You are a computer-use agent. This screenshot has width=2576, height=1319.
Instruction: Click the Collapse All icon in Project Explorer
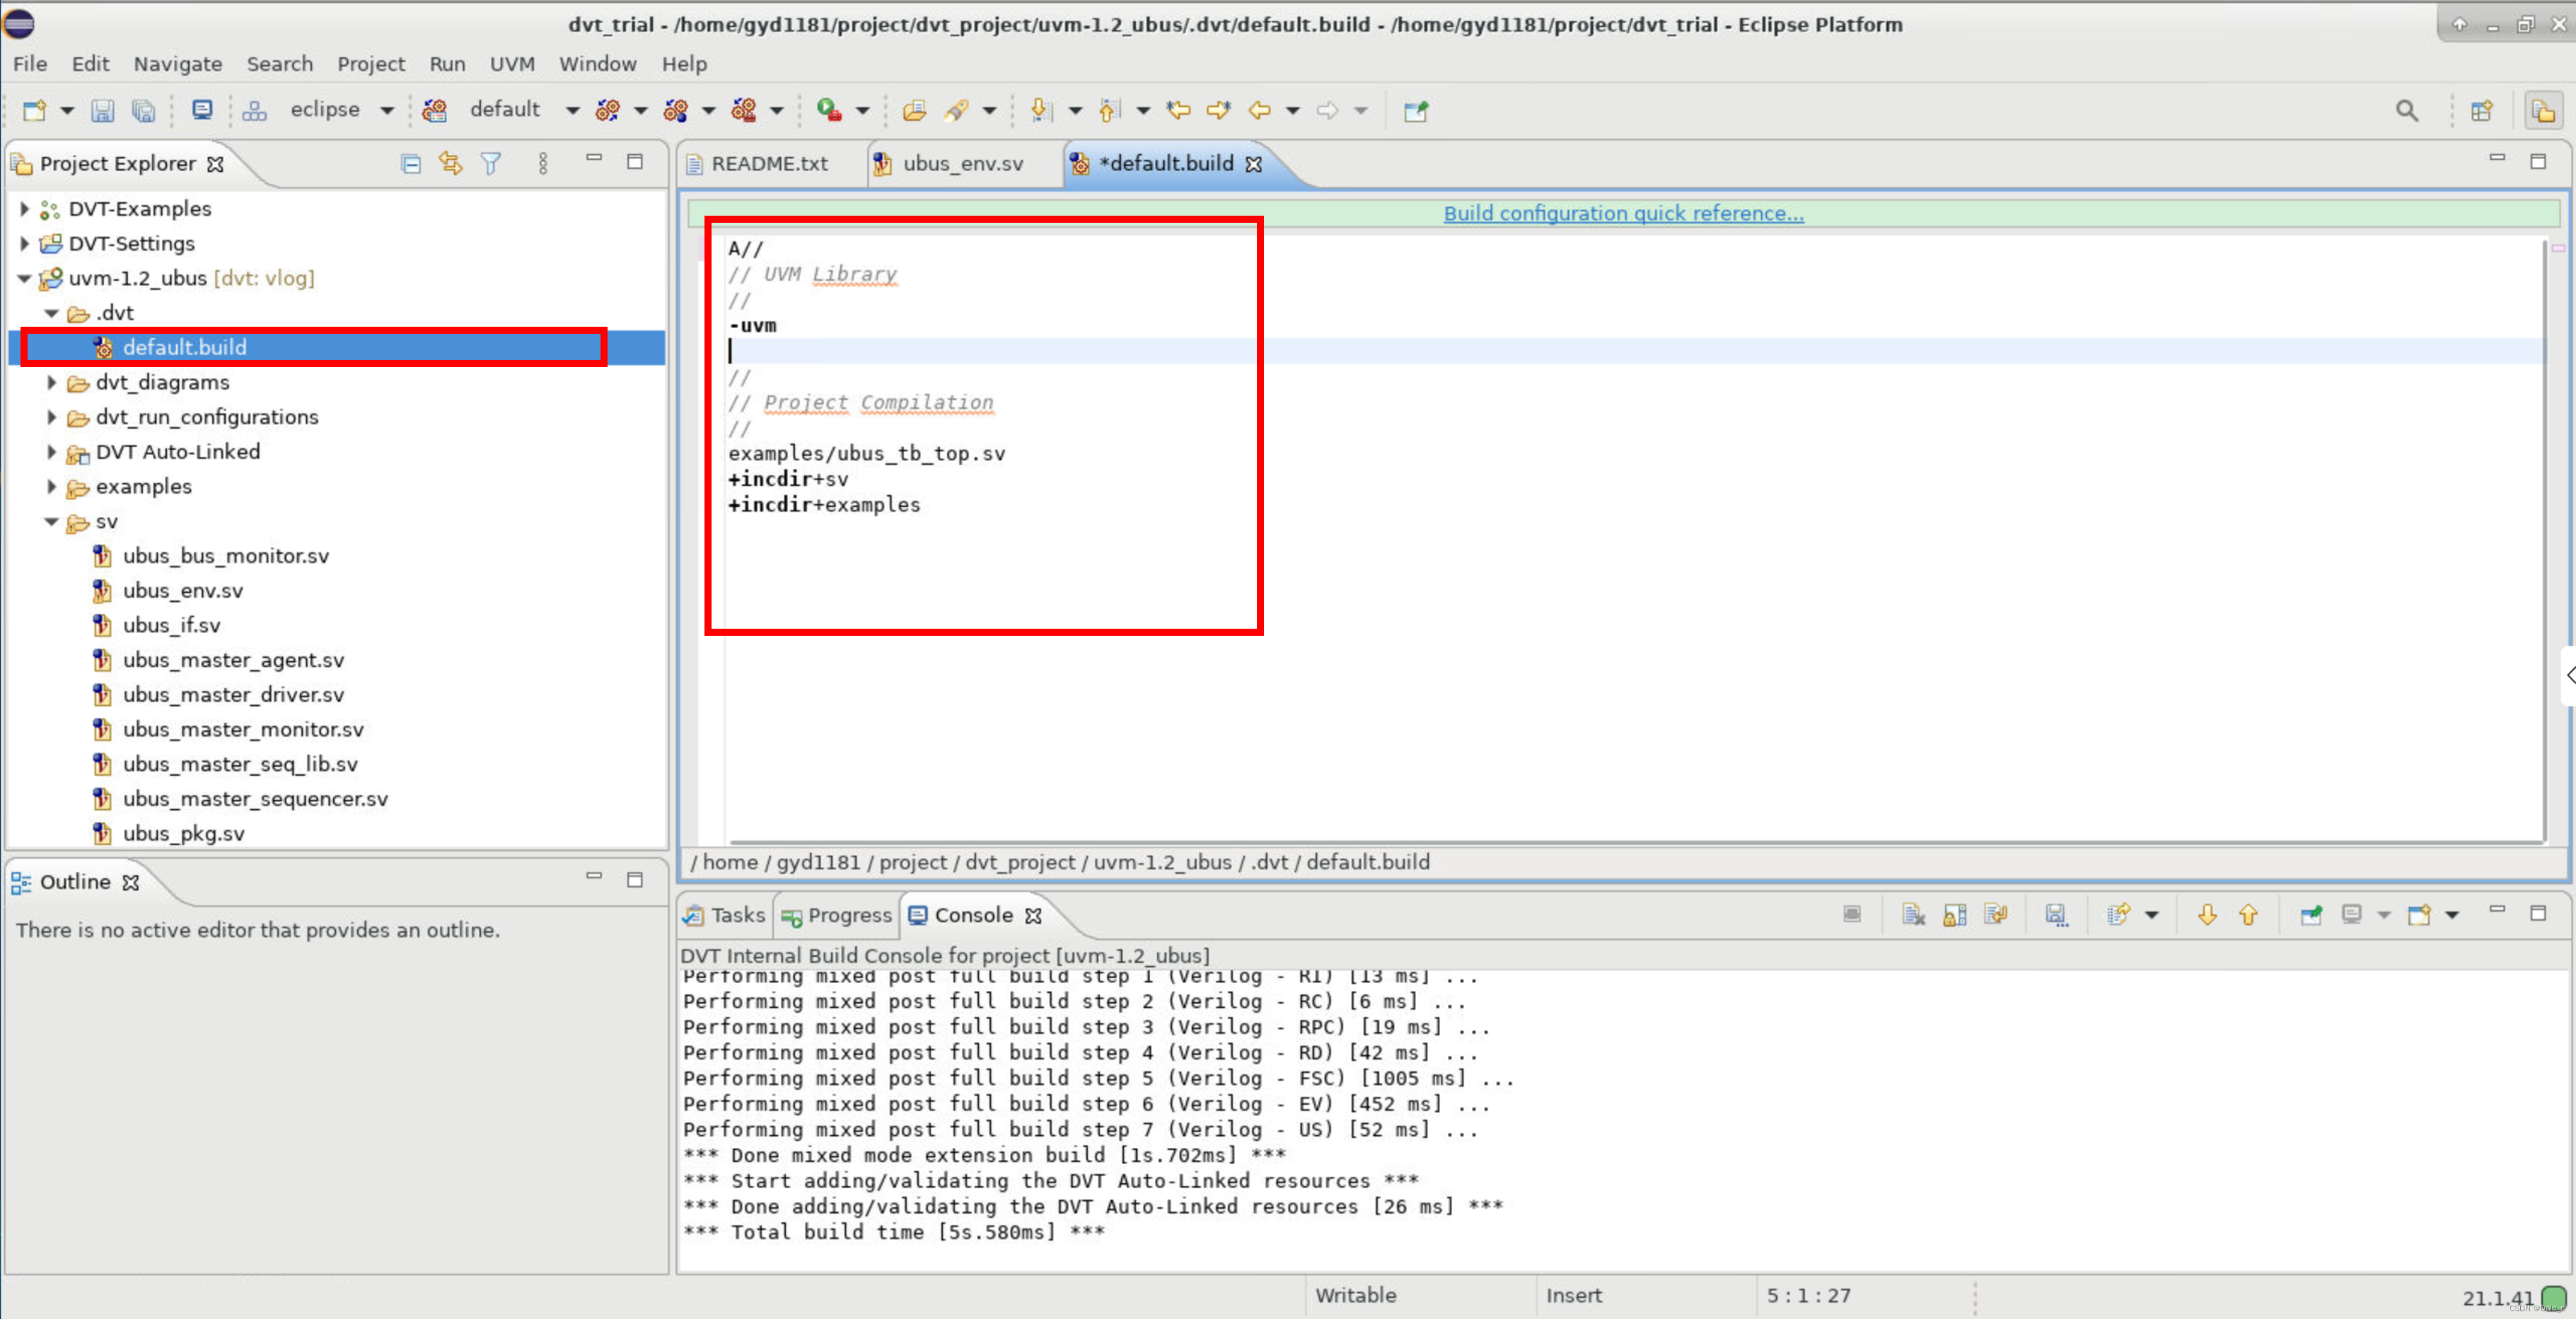(410, 163)
